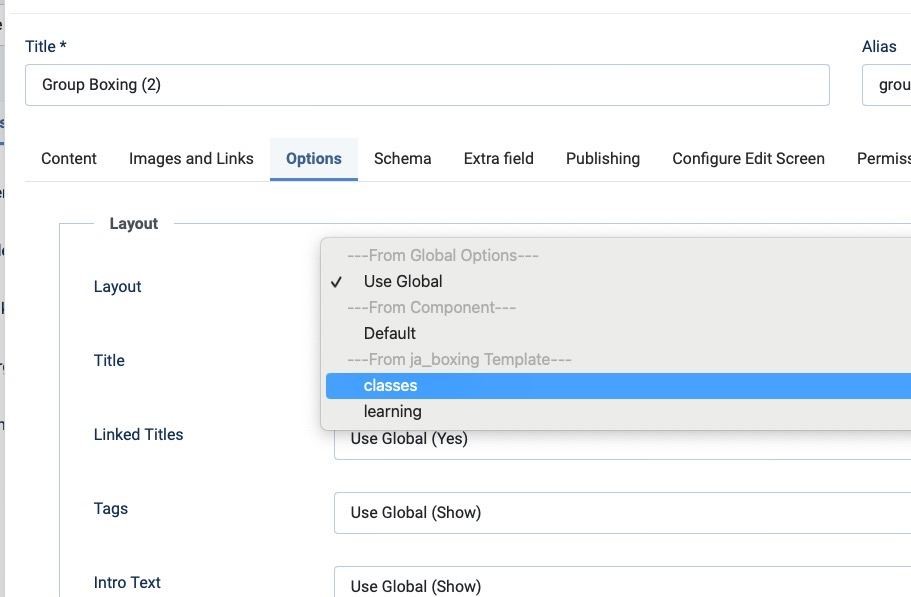Choose Use Global in the layout list
This screenshot has width=911, height=597.
pyautogui.click(x=403, y=281)
